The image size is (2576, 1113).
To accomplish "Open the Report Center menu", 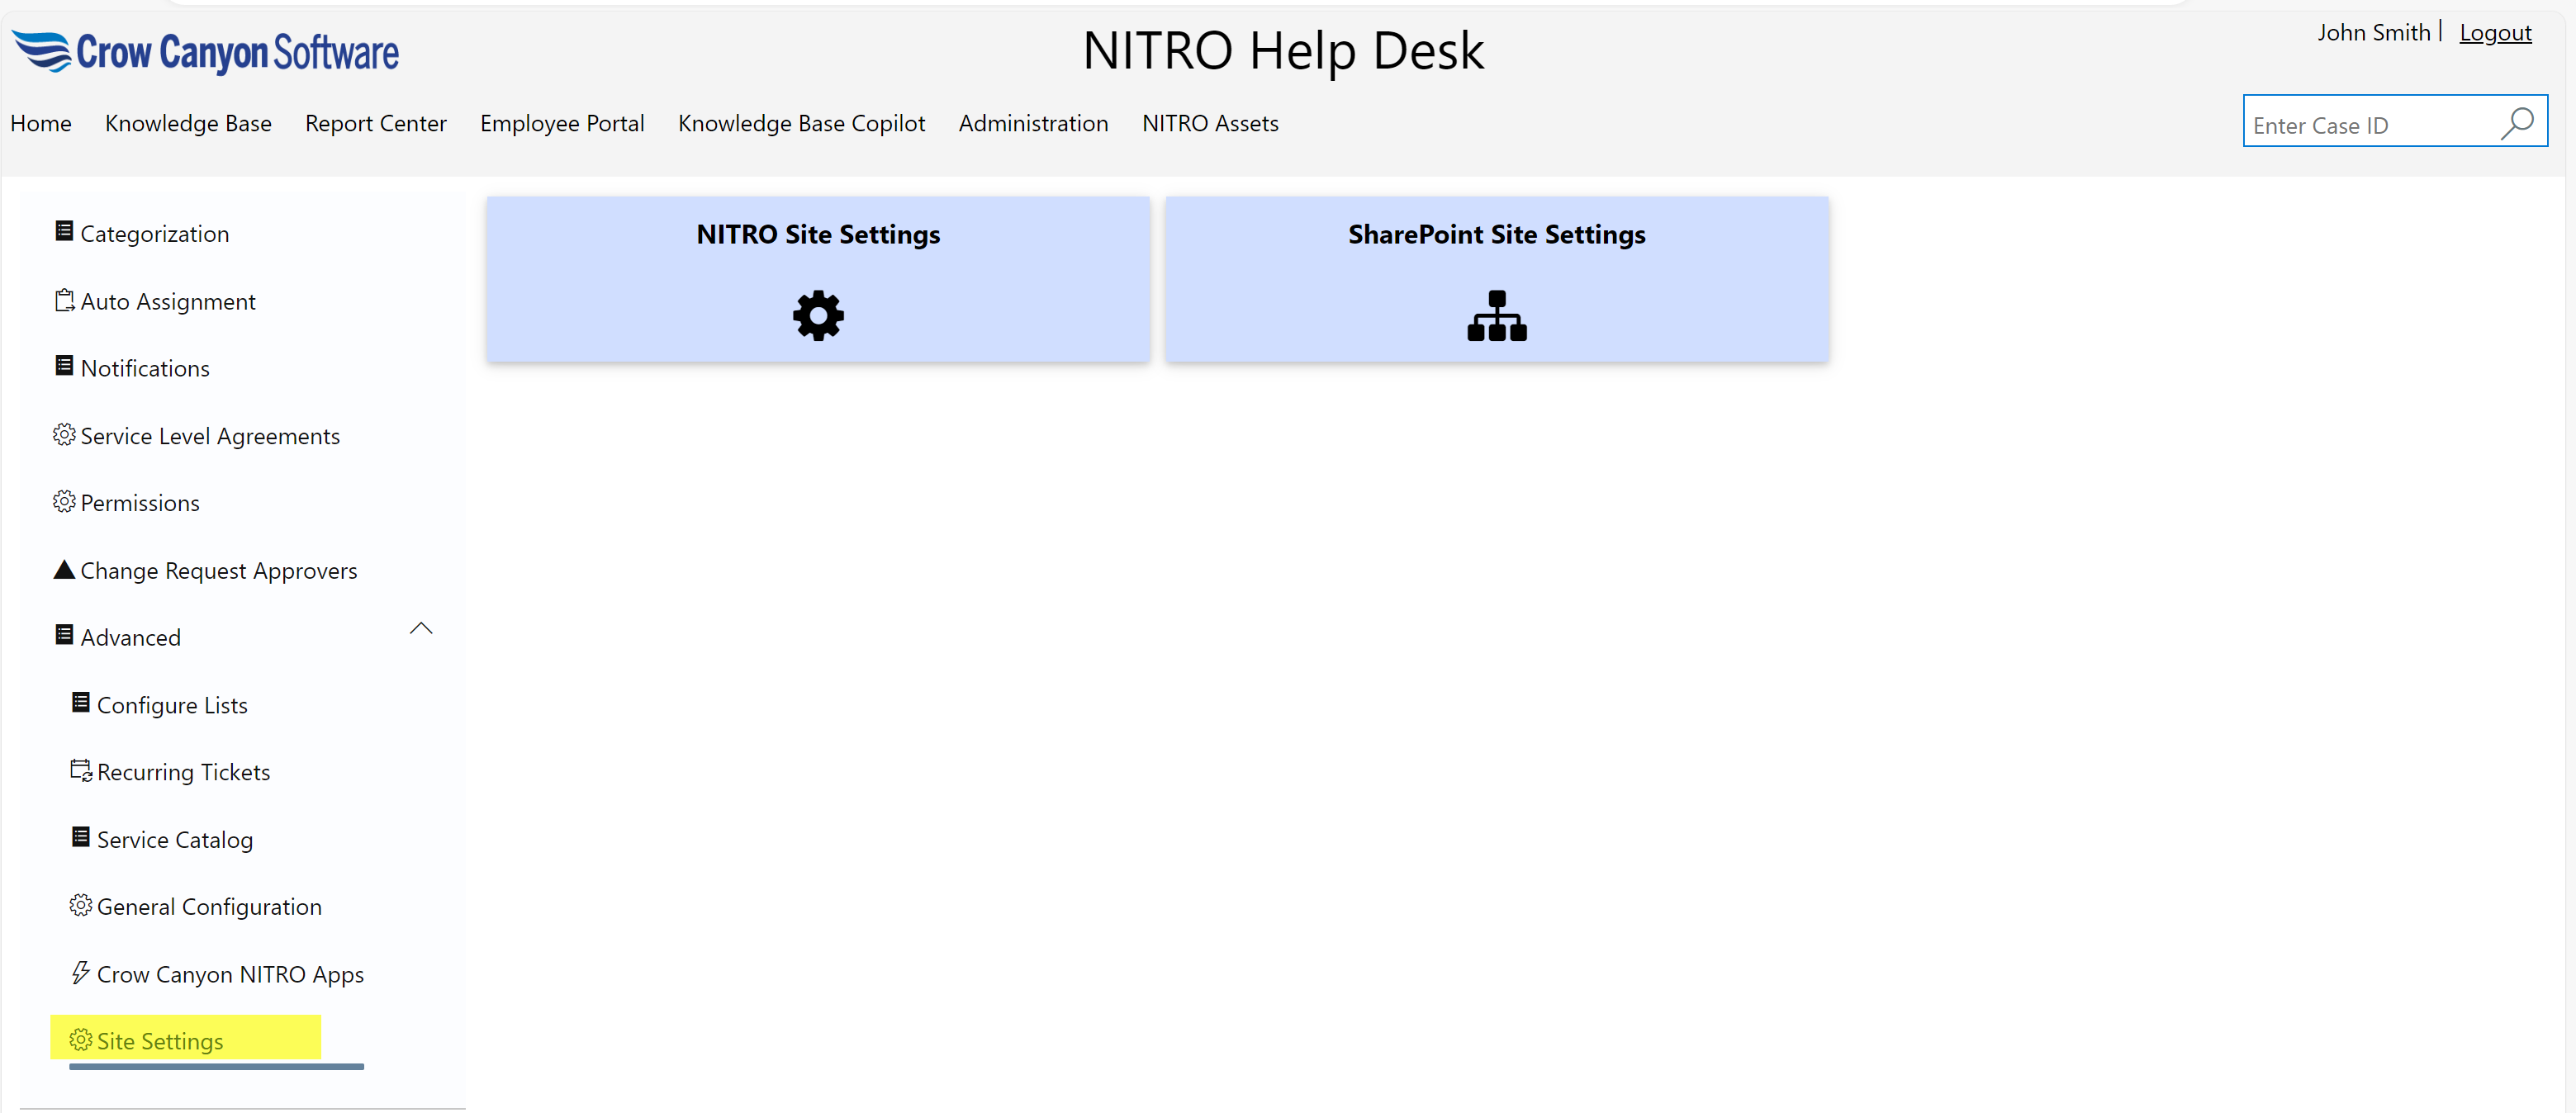I will tap(375, 123).
